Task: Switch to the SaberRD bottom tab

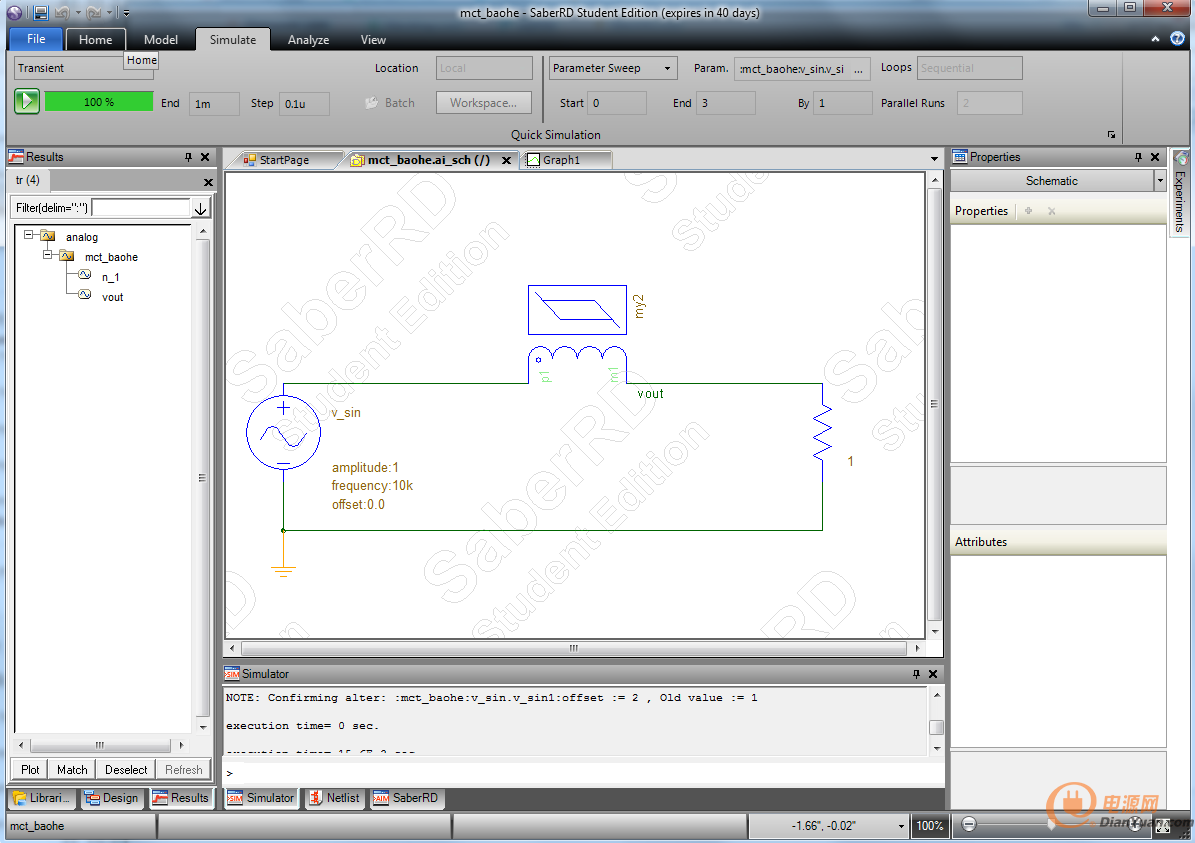Action: coord(406,798)
